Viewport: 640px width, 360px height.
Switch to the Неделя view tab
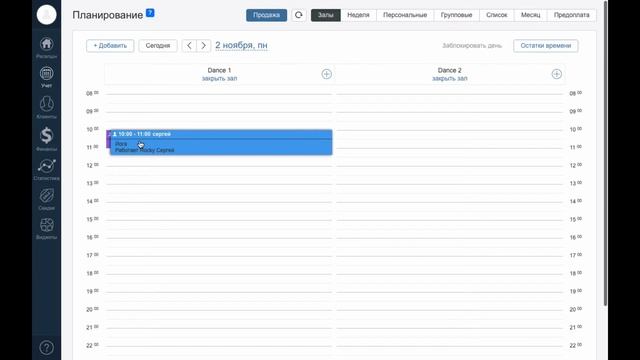358,15
